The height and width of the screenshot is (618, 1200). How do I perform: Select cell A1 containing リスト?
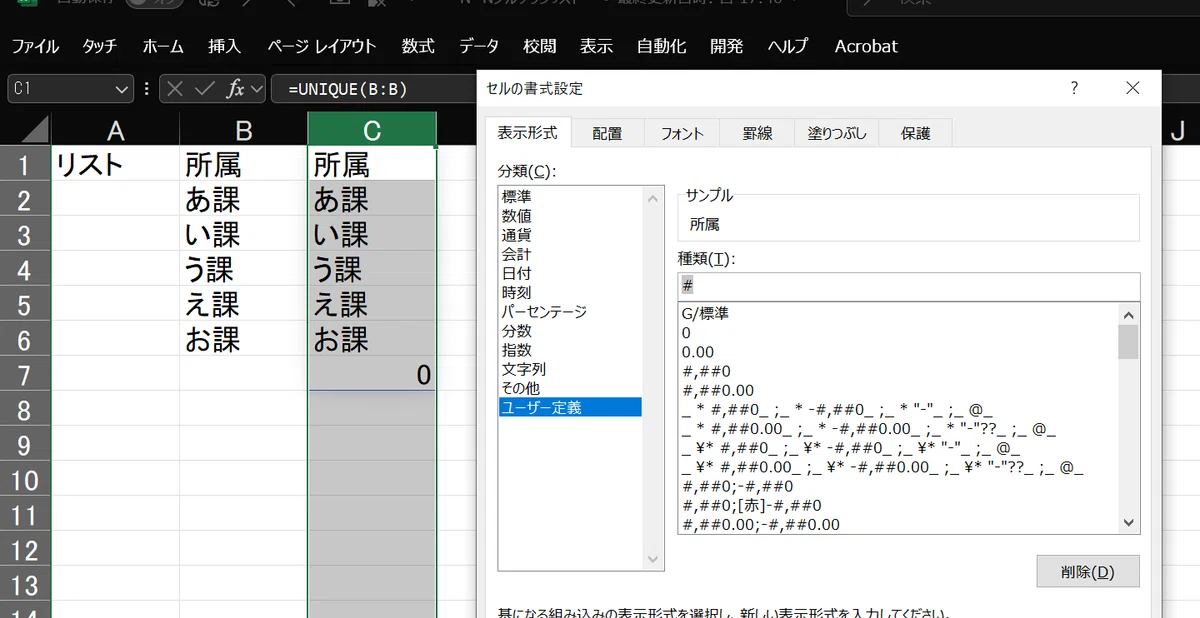click(x=115, y=164)
